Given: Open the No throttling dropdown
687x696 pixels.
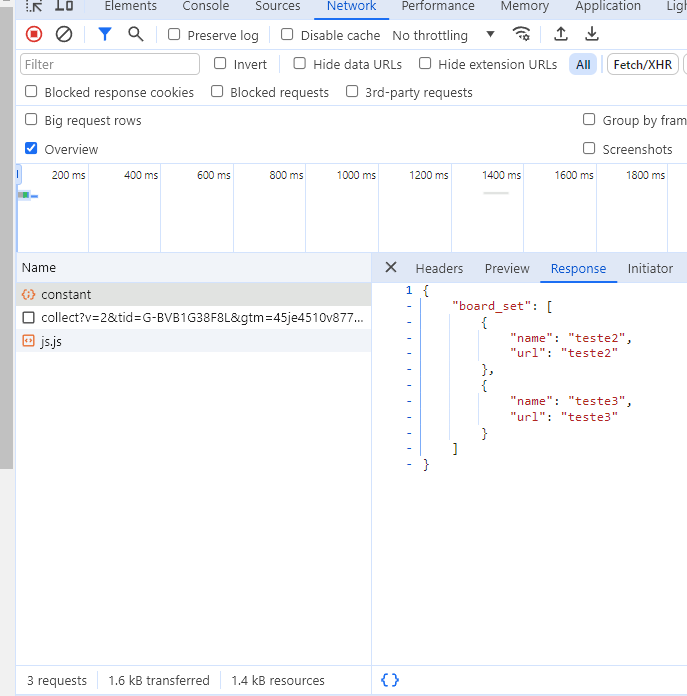Looking at the screenshot, I should [444, 35].
